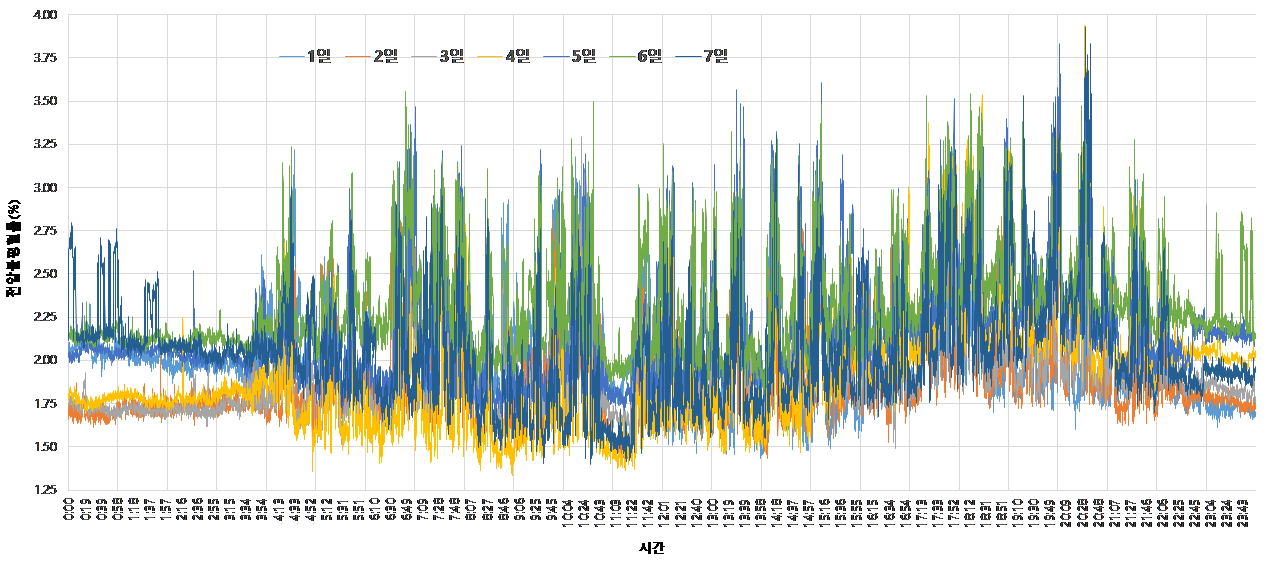
Task: Click the 2.25 y-axis label
Action: click(43, 317)
